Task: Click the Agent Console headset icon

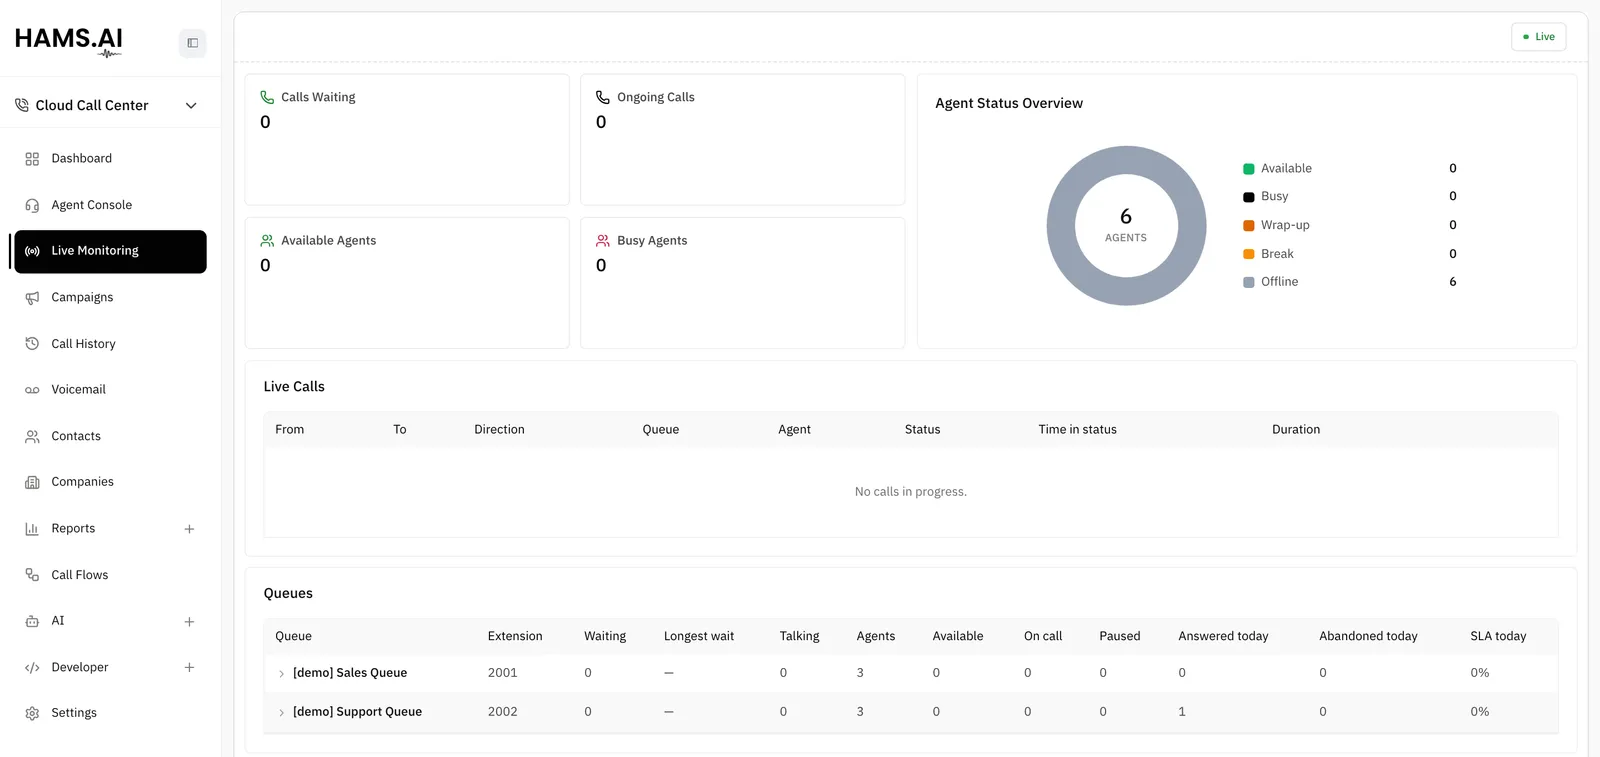Action: (32, 205)
